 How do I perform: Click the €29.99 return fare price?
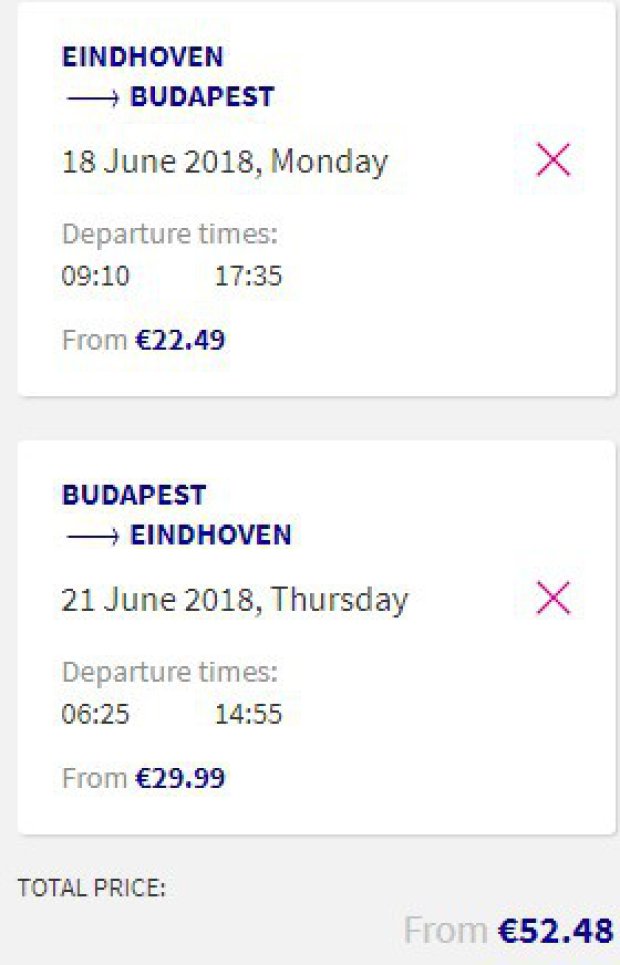pos(180,778)
